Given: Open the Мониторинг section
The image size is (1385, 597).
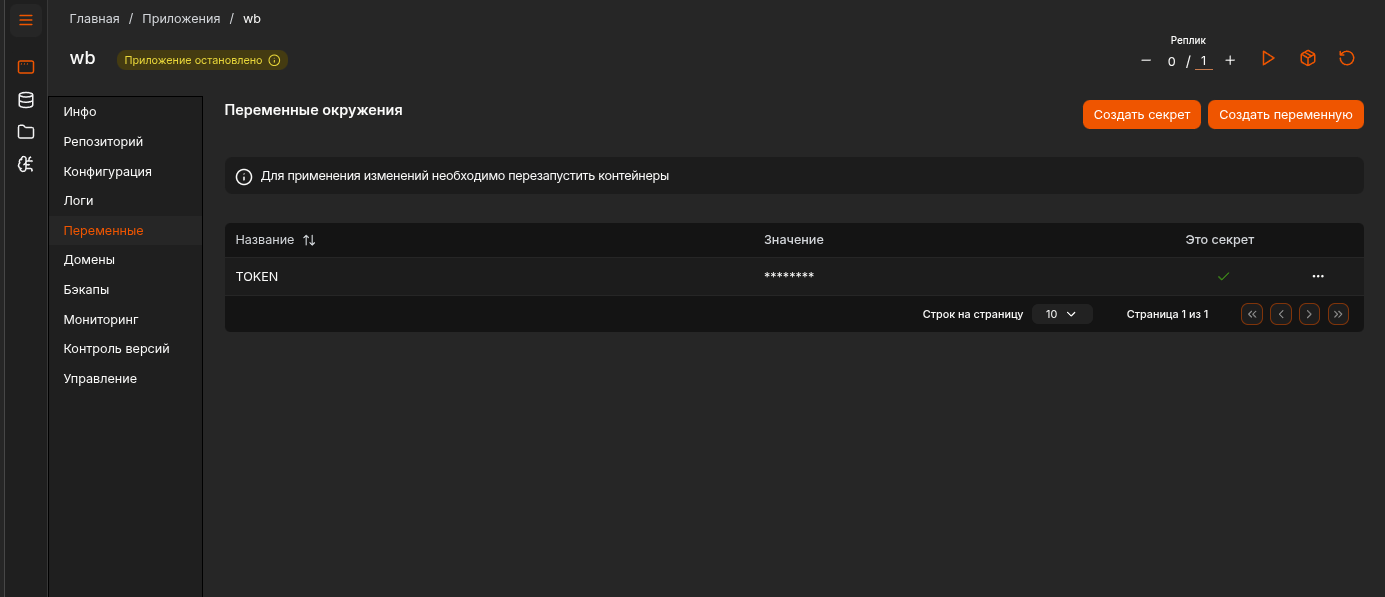Looking at the screenshot, I should point(100,320).
